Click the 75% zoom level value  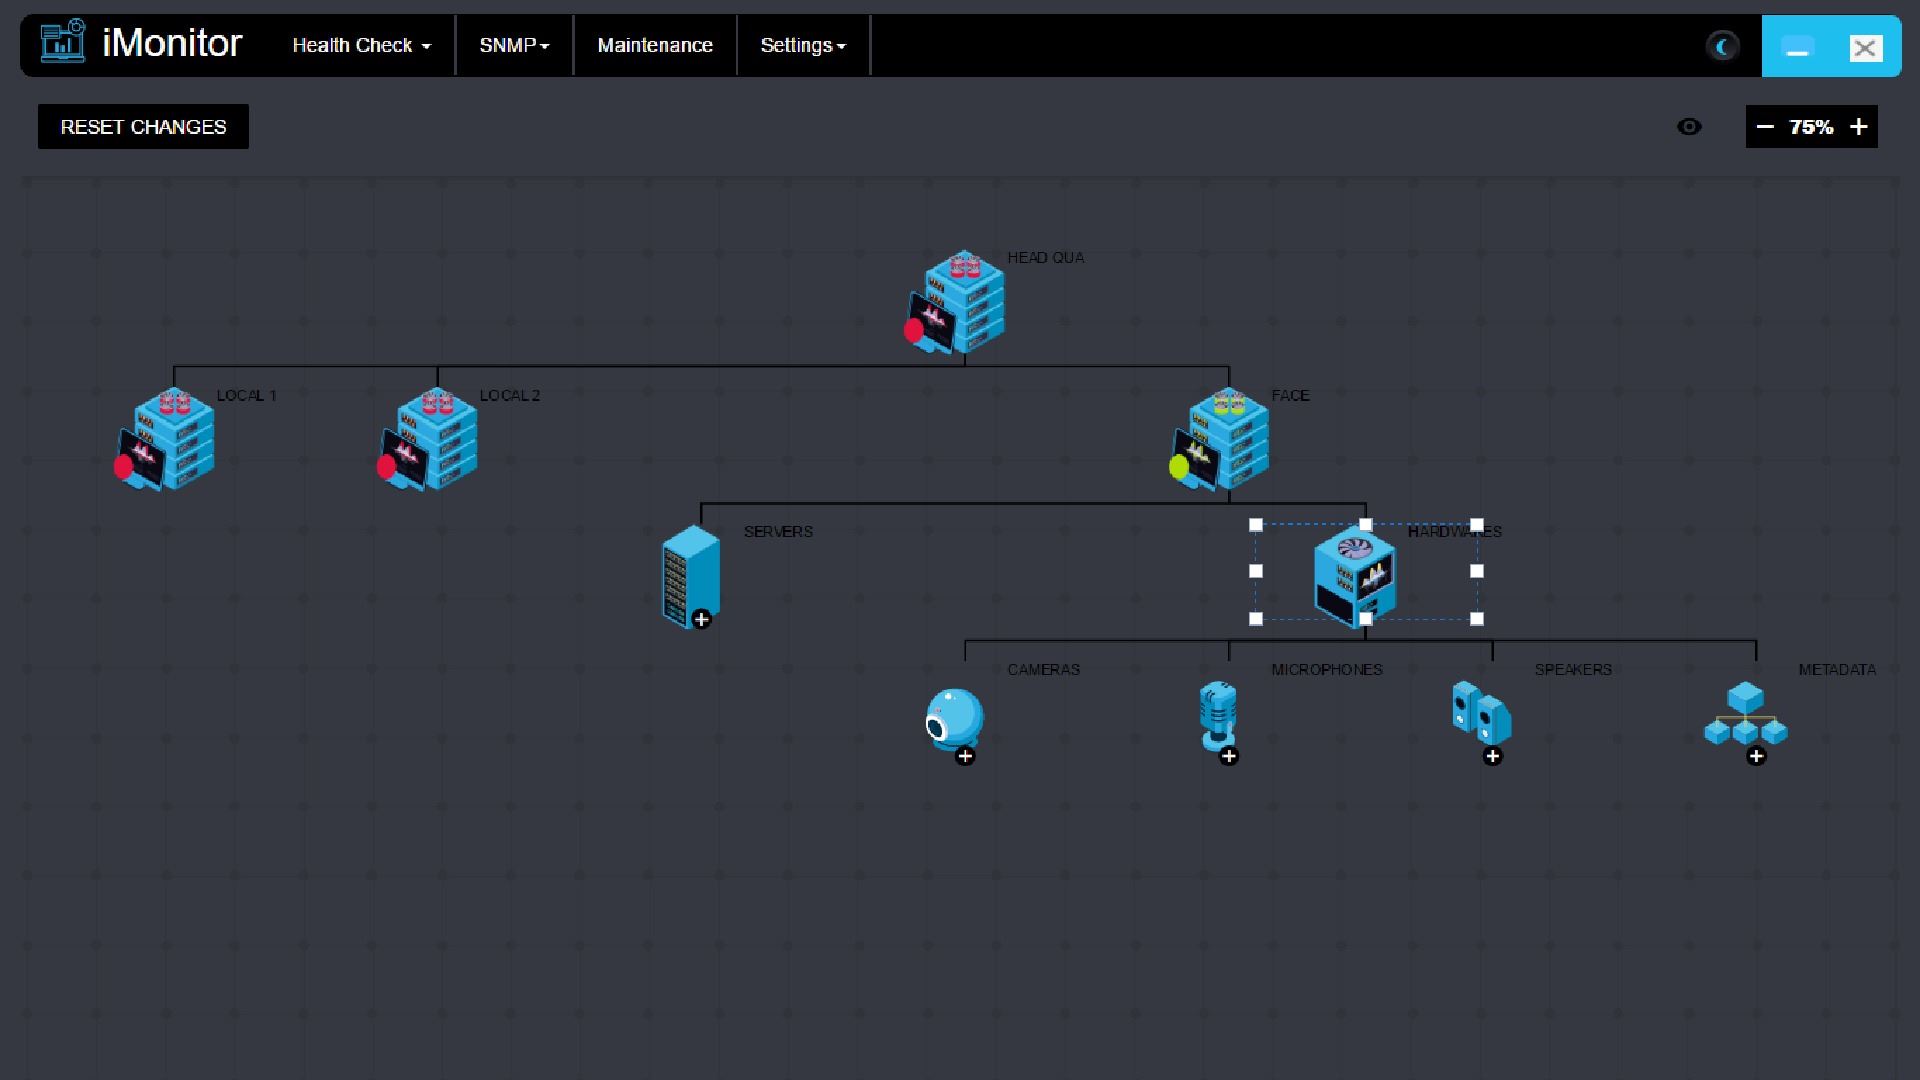(x=1811, y=127)
